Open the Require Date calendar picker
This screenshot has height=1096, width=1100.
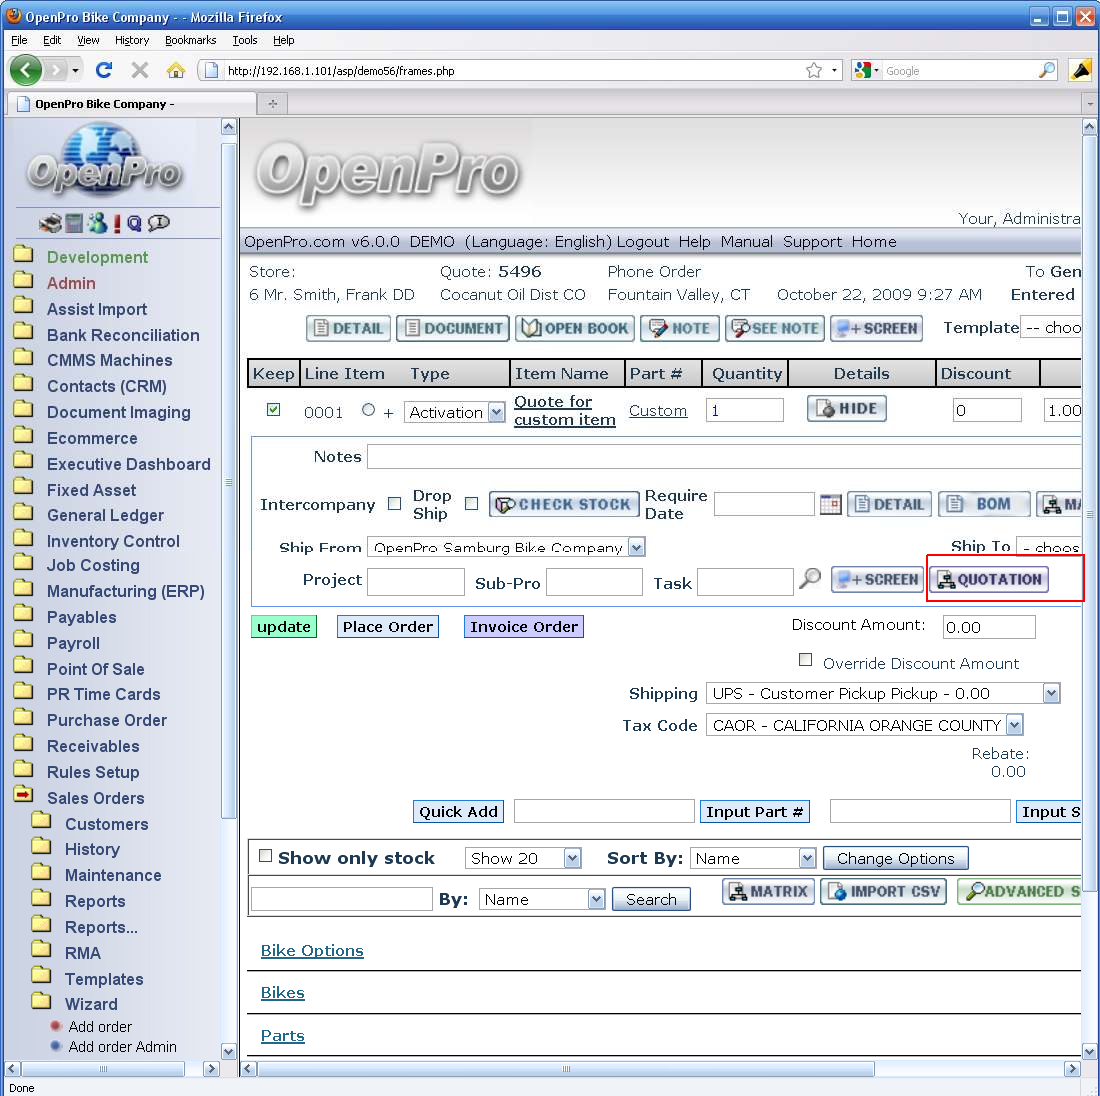830,505
